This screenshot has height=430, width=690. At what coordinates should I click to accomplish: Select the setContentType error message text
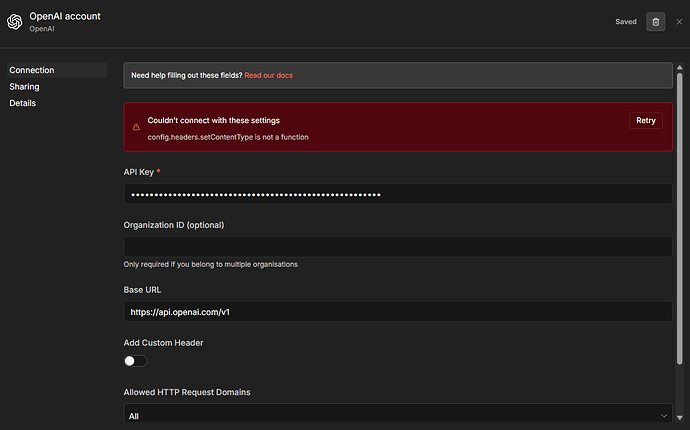[x=228, y=137]
